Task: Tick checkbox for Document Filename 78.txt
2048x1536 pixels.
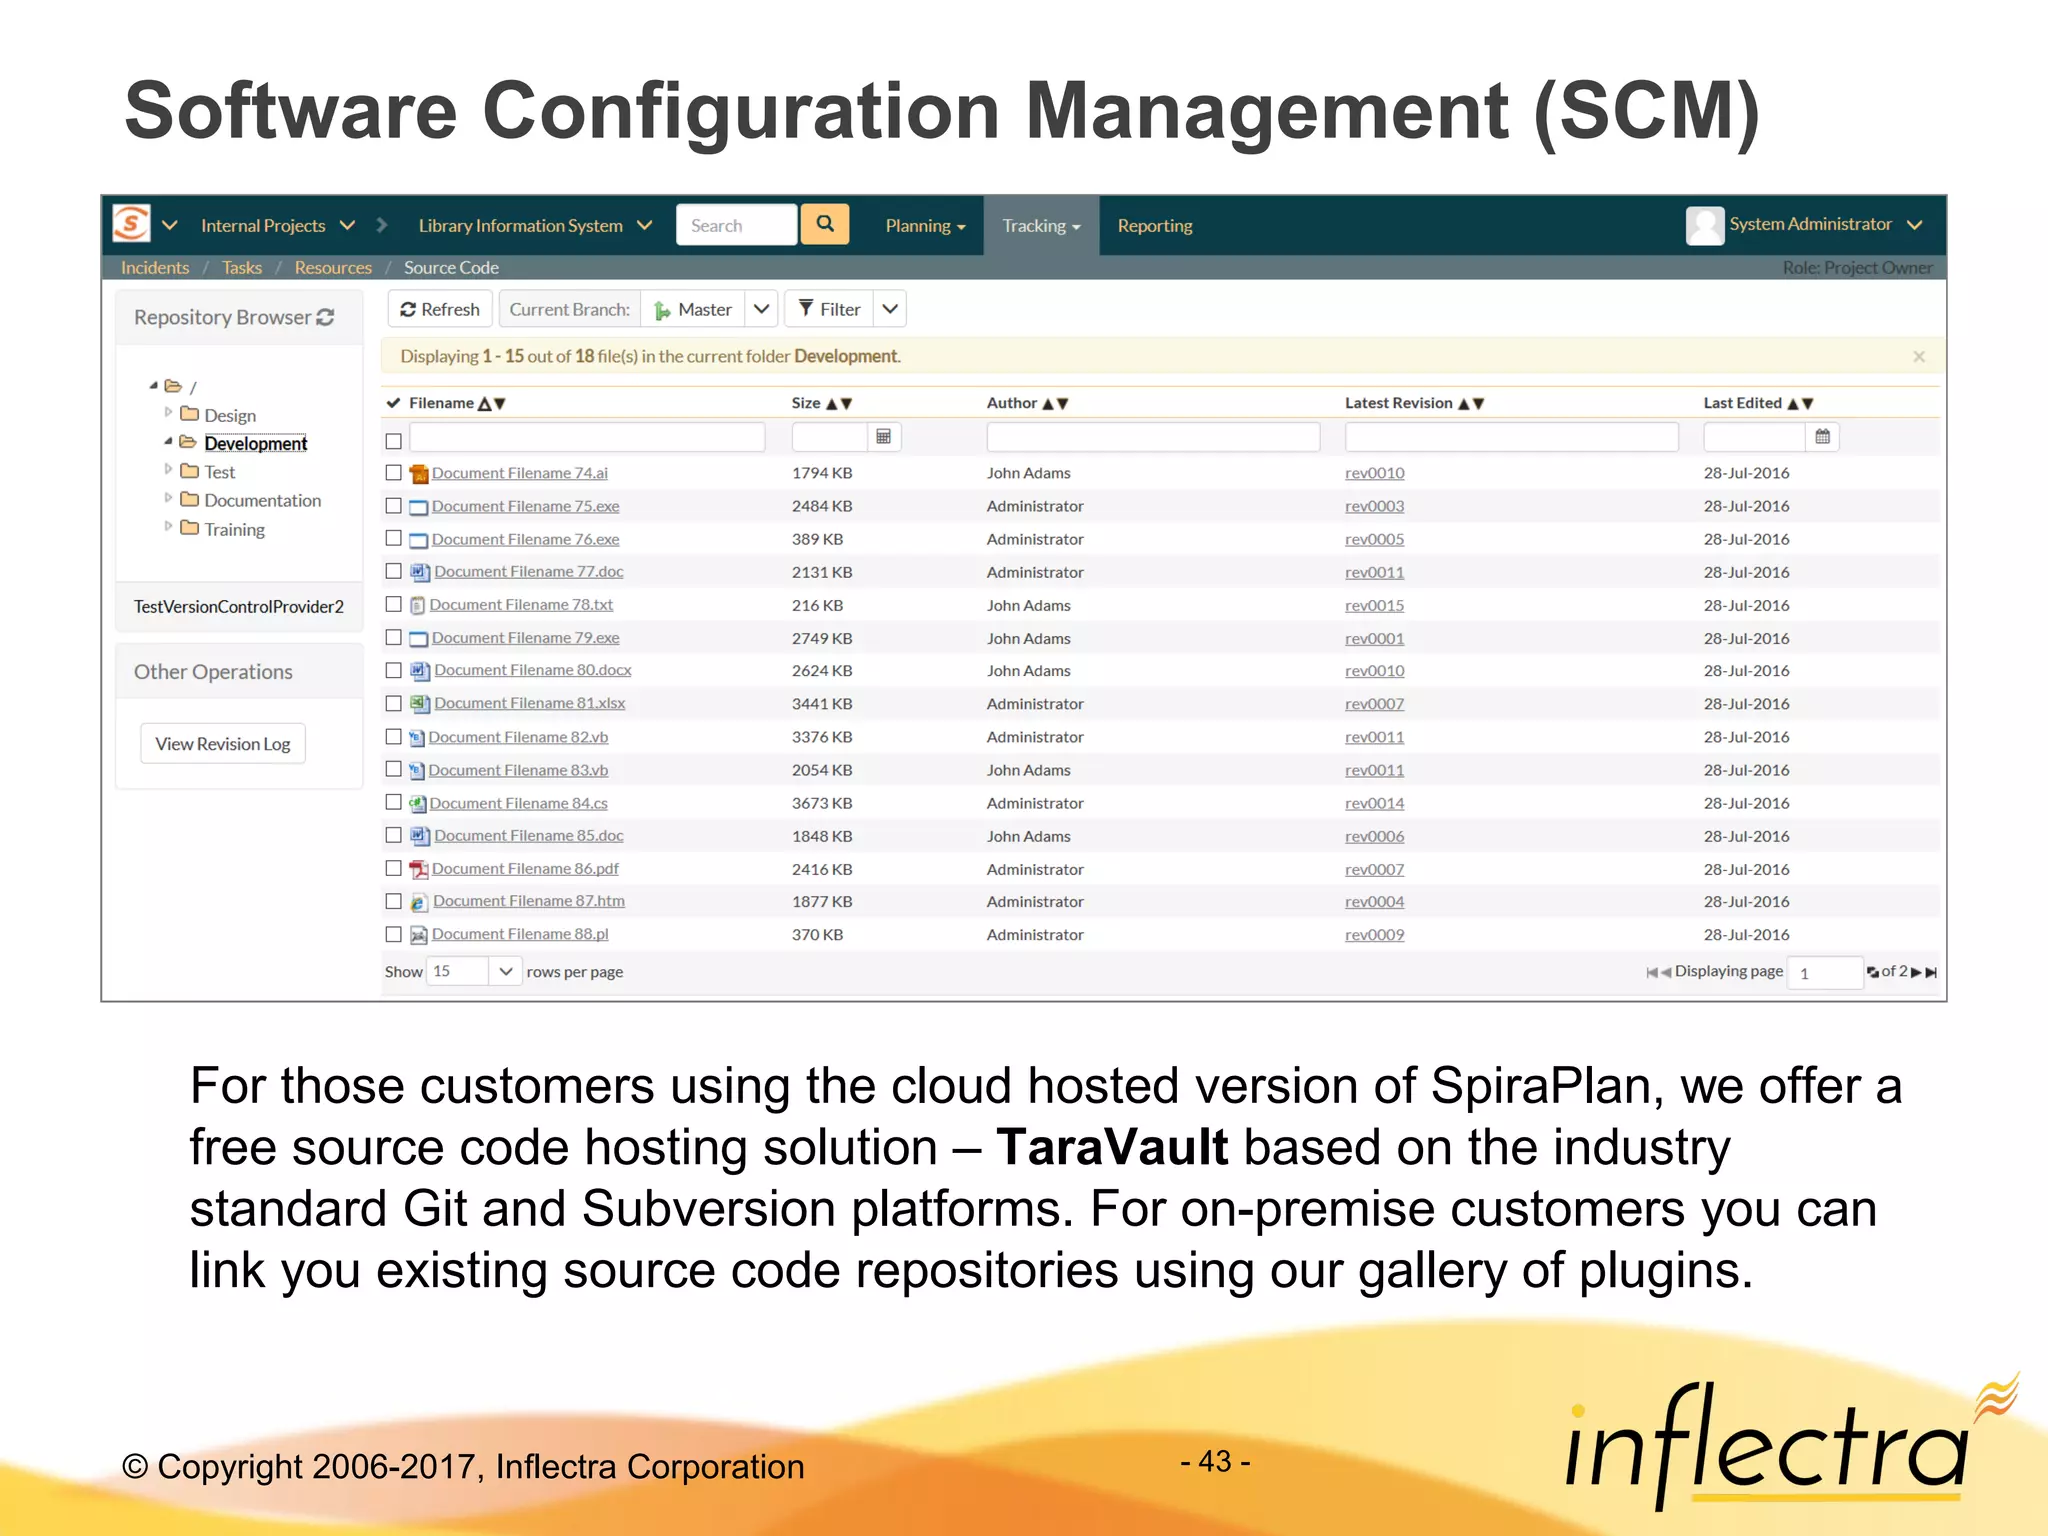Action: click(394, 604)
